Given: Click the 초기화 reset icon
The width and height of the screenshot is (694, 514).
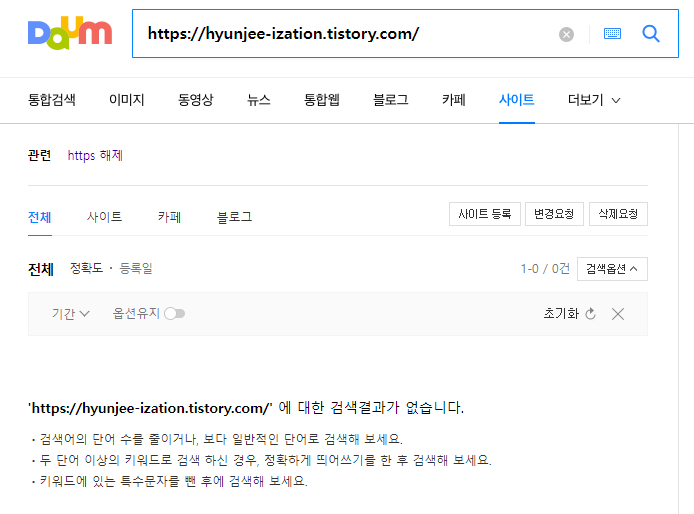Looking at the screenshot, I should pyautogui.click(x=590, y=314).
